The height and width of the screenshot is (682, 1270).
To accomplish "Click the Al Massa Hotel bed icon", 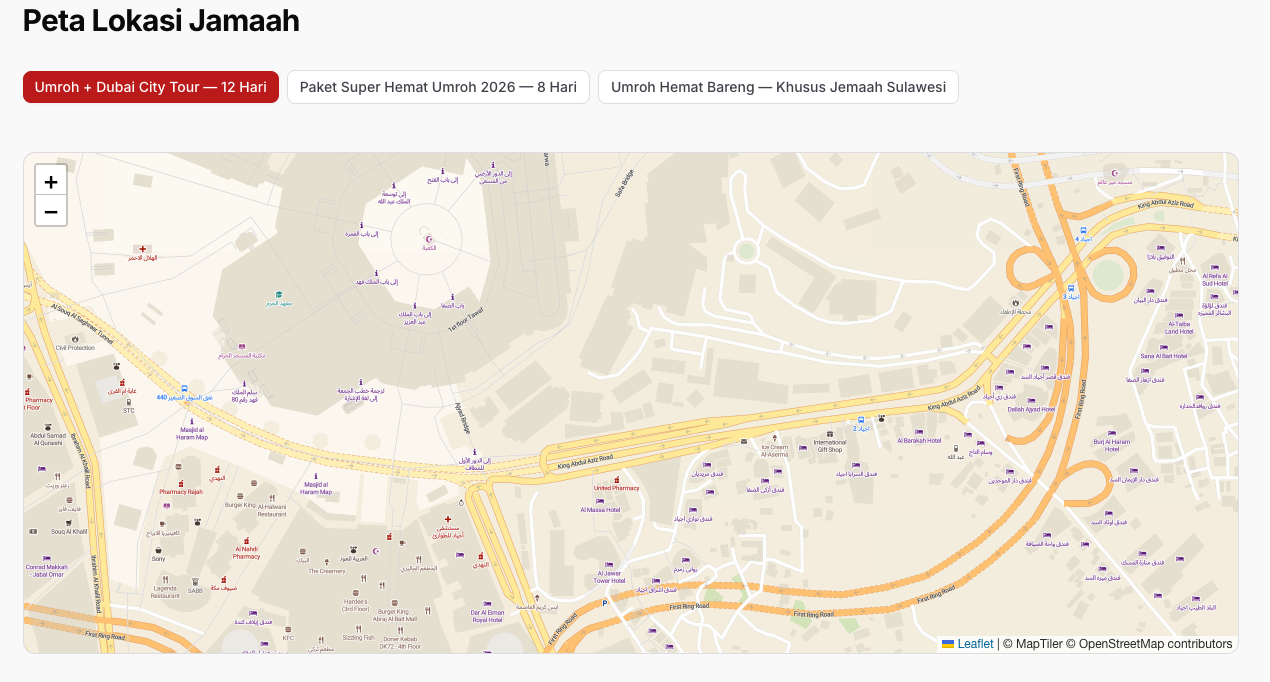I will point(600,500).
